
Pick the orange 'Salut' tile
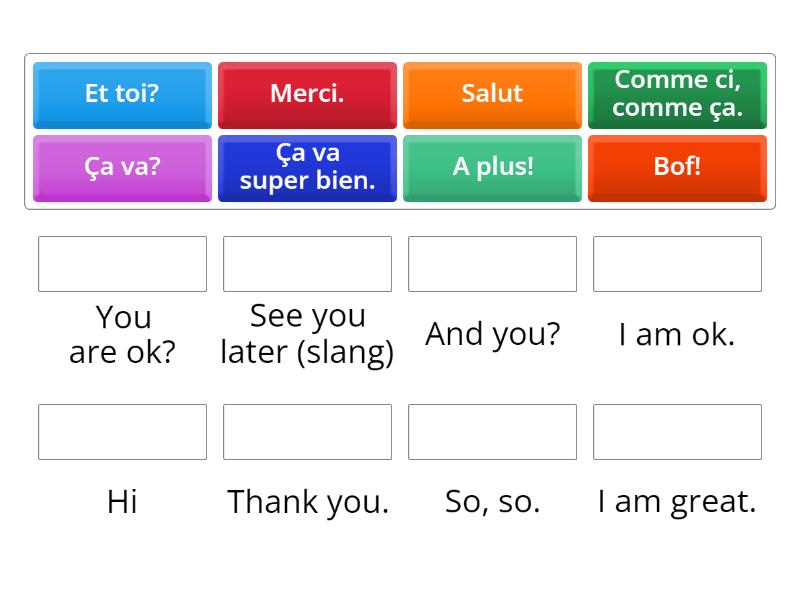[x=492, y=94]
